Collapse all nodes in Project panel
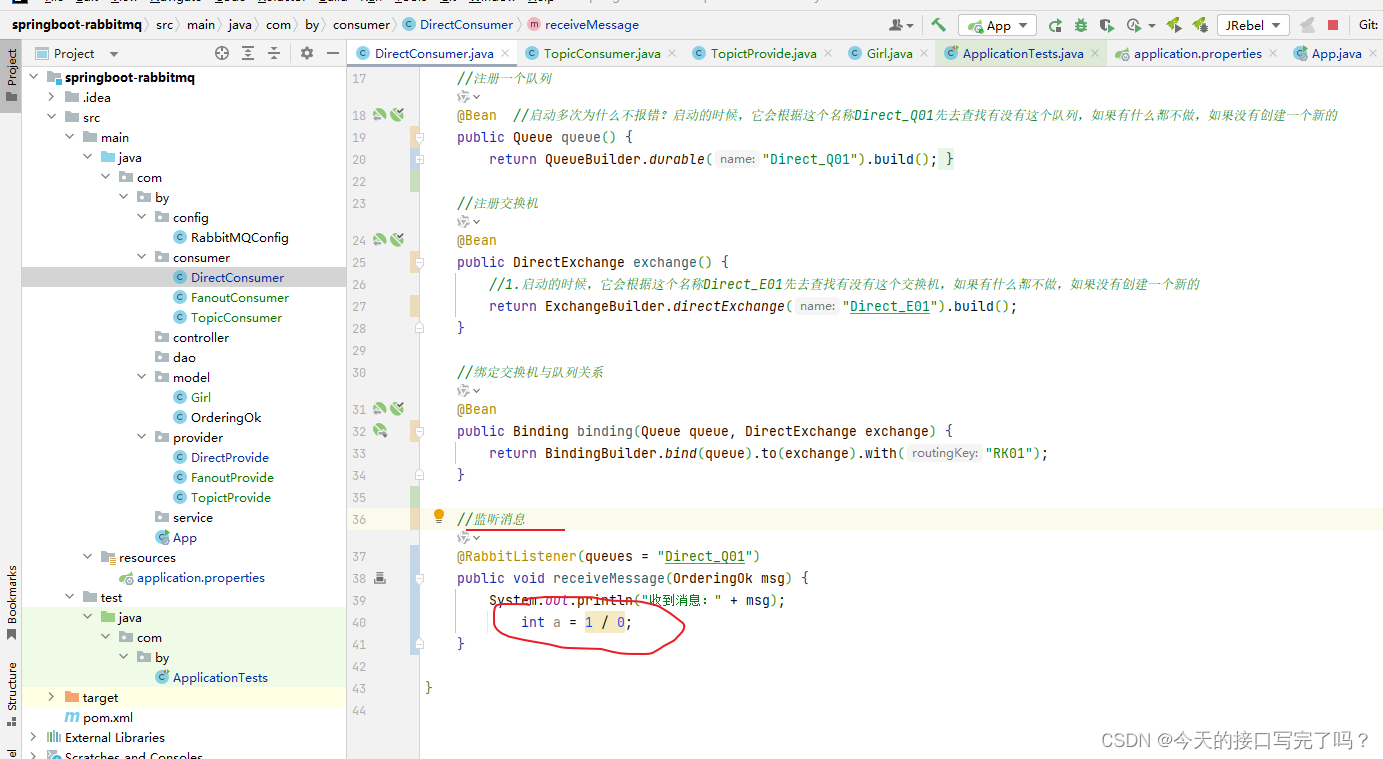The image size is (1383, 759). 273,52
